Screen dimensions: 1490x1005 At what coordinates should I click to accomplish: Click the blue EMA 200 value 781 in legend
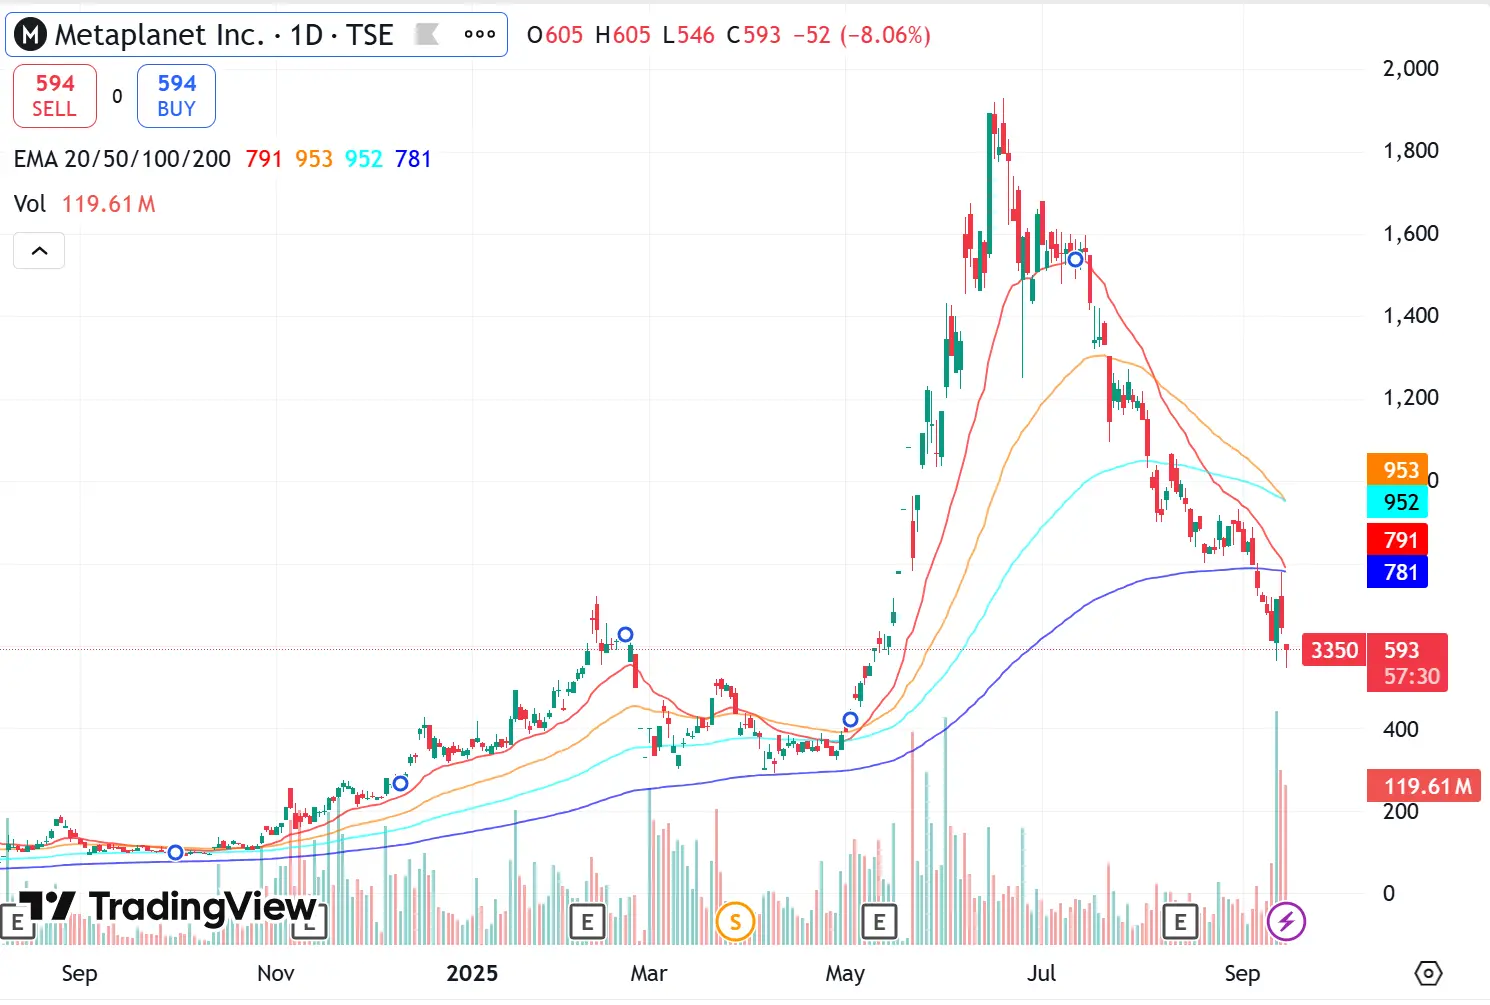[413, 159]
